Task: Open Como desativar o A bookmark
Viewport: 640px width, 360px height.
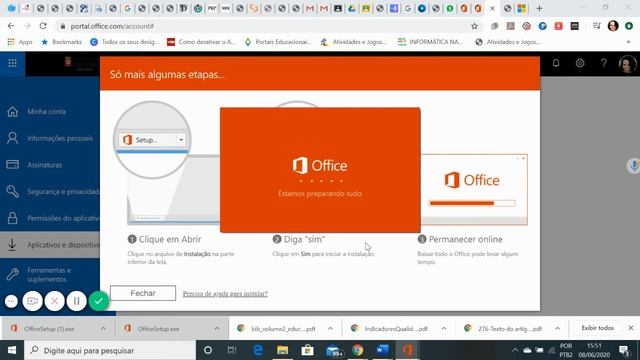Action: pos(201,42)
